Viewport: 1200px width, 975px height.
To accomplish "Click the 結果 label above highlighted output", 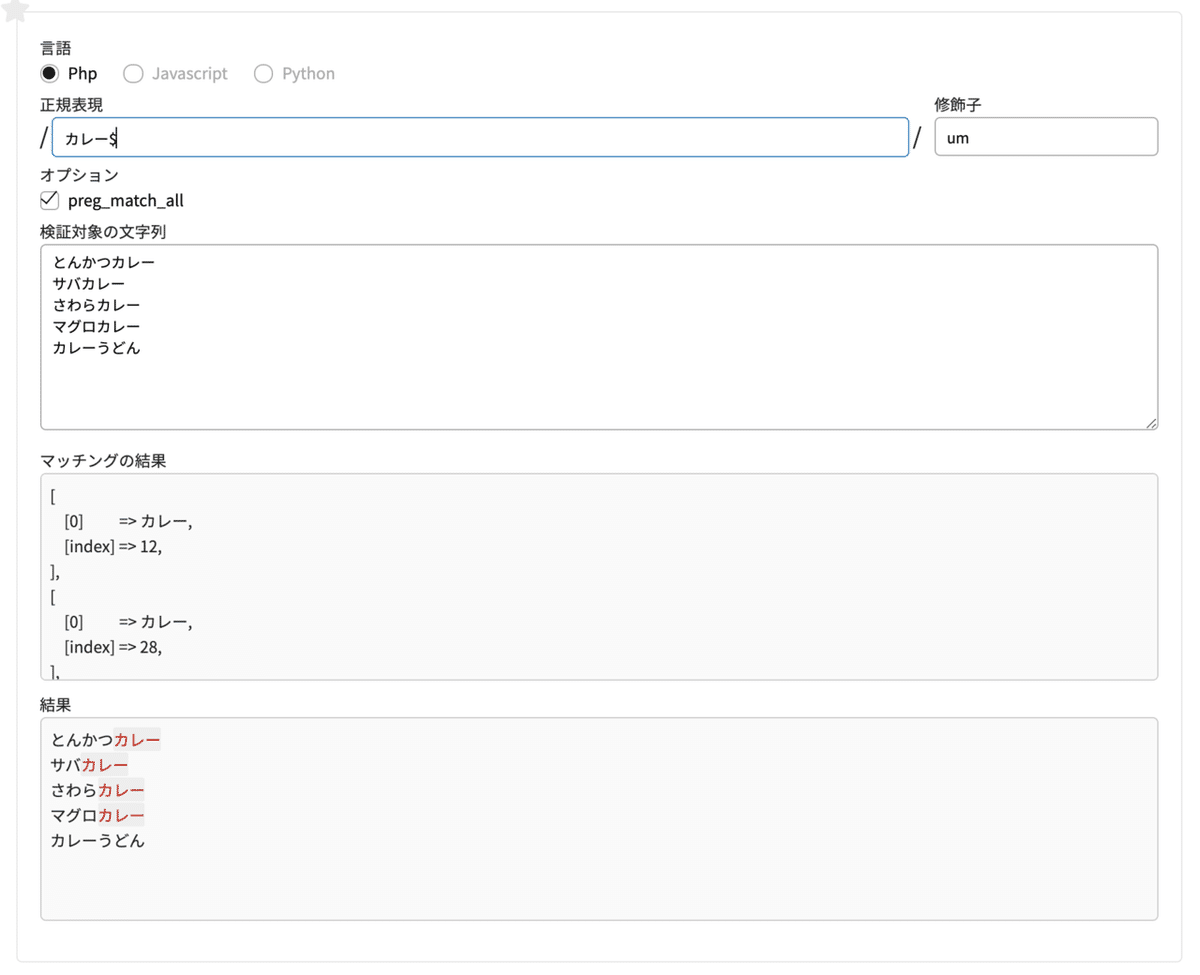I will 55,705.
